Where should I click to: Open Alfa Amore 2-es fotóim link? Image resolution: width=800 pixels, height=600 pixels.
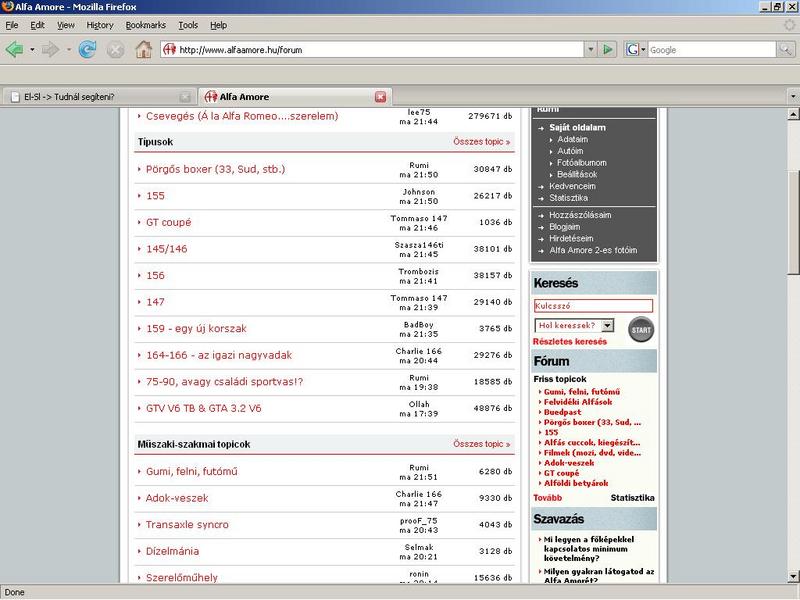(593, 251)
